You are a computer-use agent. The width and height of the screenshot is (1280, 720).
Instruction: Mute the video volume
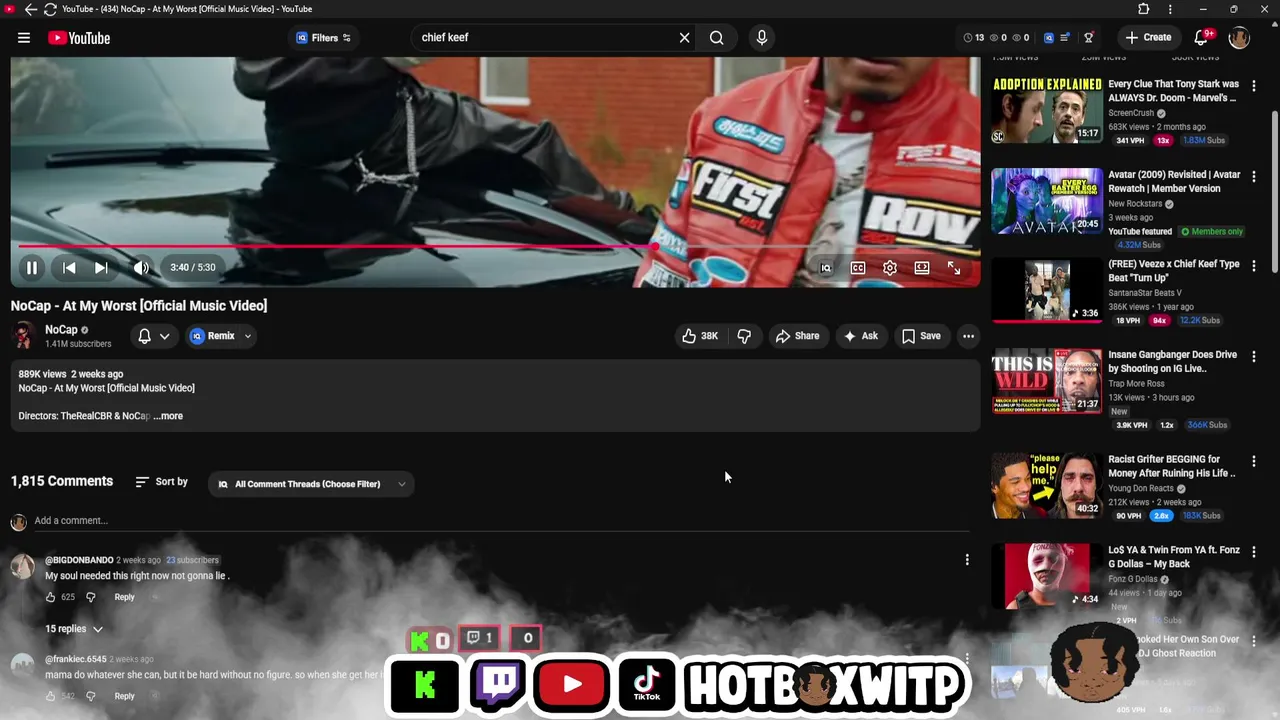(x=141, y=268)
